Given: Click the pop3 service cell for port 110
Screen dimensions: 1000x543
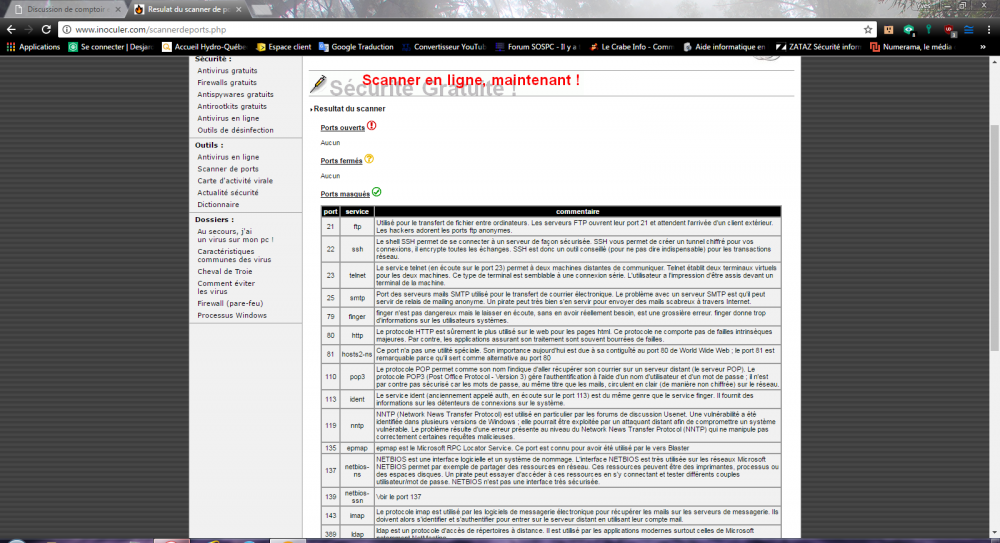Looking at the screenshot, I should 357,376.
